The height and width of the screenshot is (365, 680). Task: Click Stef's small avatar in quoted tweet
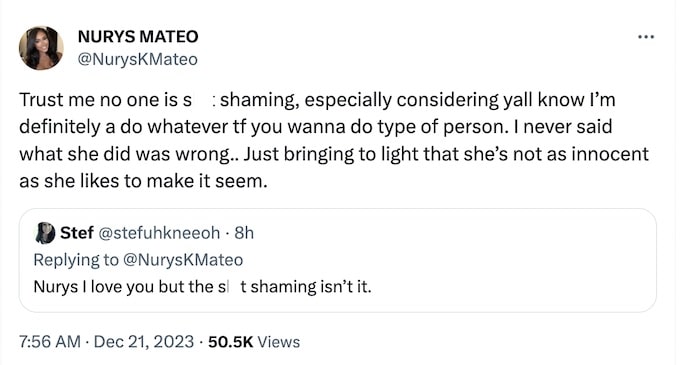pyautogui.click(x=45, y=233)
